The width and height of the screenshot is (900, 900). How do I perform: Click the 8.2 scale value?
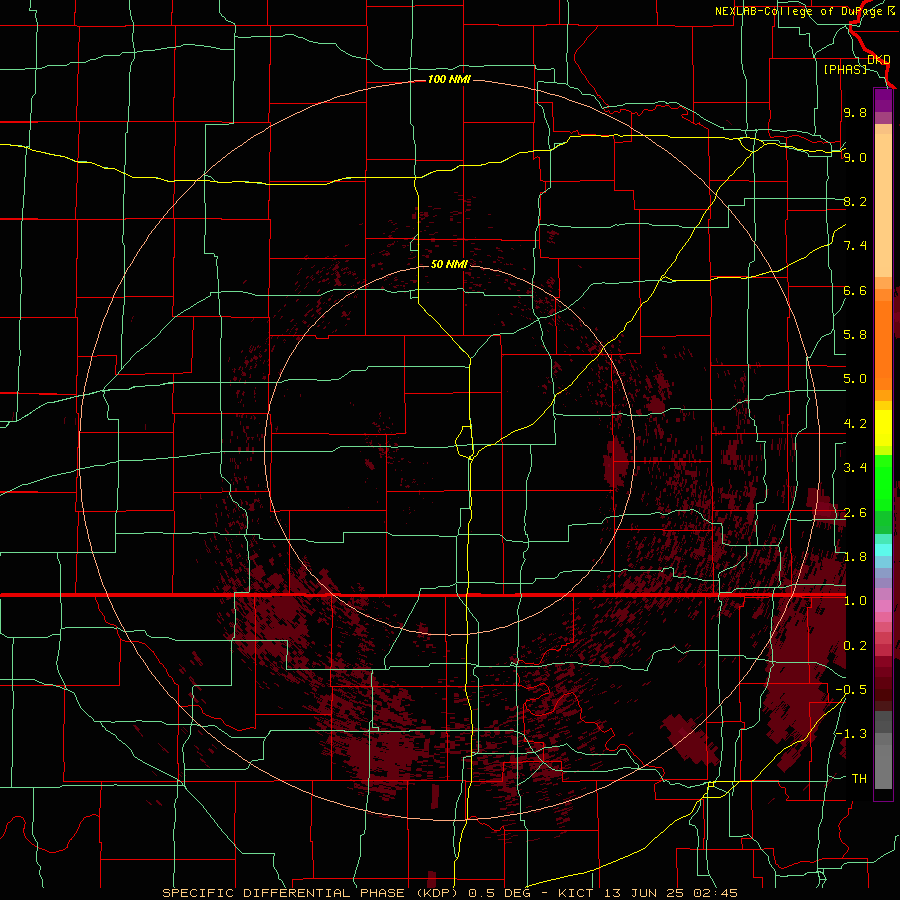click(x=855, y=201)
